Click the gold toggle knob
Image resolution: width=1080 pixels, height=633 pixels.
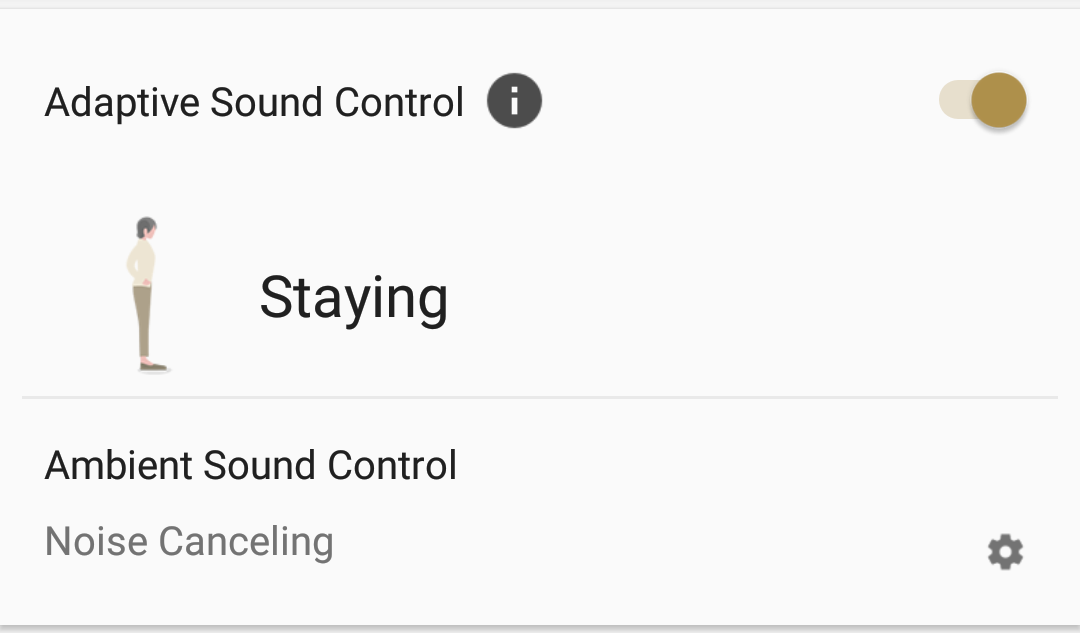(x=999, y=101)
